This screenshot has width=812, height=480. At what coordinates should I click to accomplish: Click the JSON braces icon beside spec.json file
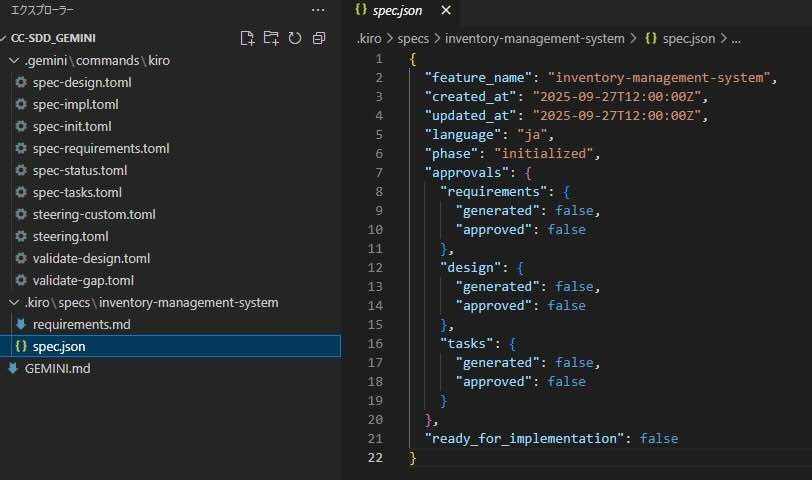pyautogui.click(x=21, y=346)
